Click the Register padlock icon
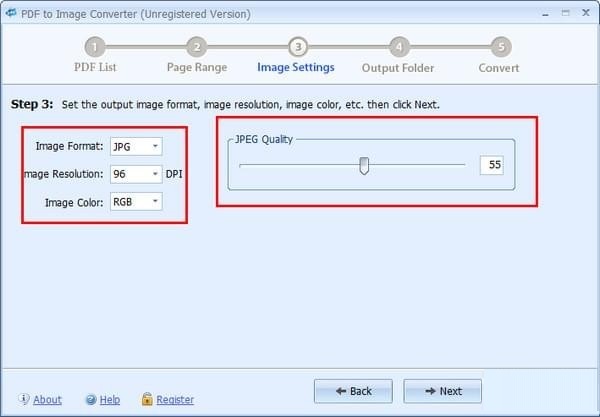 147,399
